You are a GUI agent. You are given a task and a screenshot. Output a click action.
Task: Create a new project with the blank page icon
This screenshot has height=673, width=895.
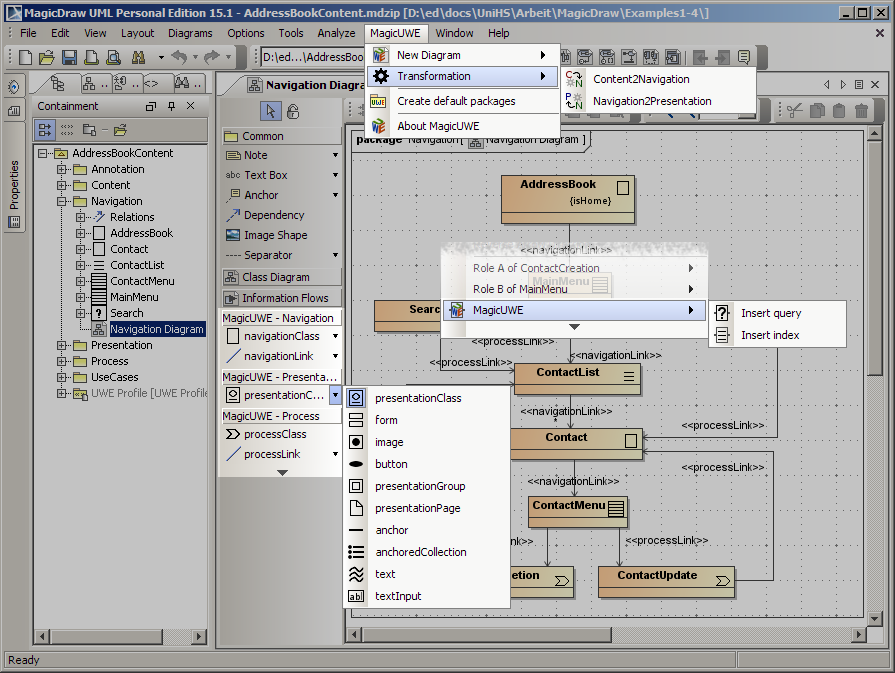[x=26, y=57]
